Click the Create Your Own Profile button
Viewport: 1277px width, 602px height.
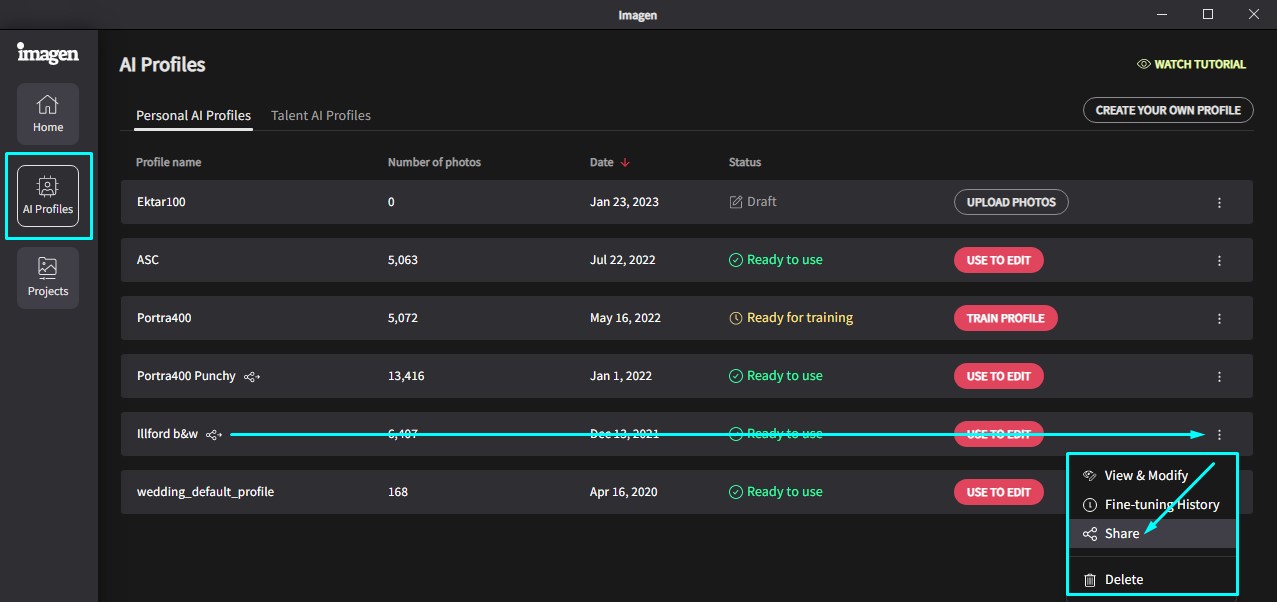[1168, 110]
